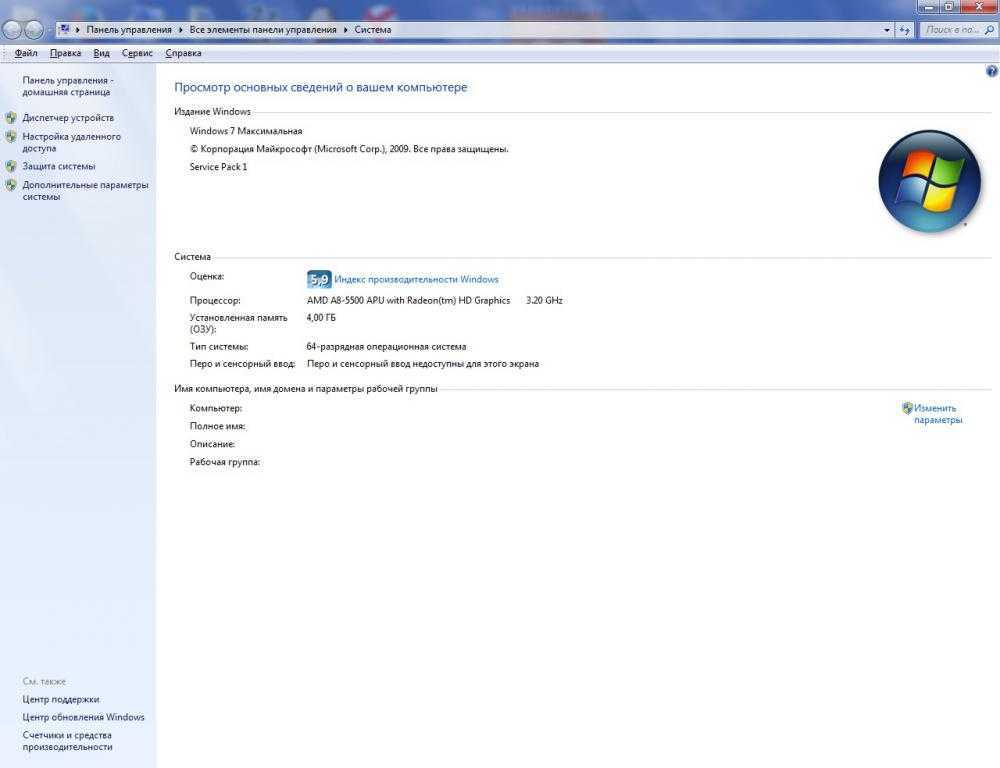Click the search magnifier icon

click(990, 30)
